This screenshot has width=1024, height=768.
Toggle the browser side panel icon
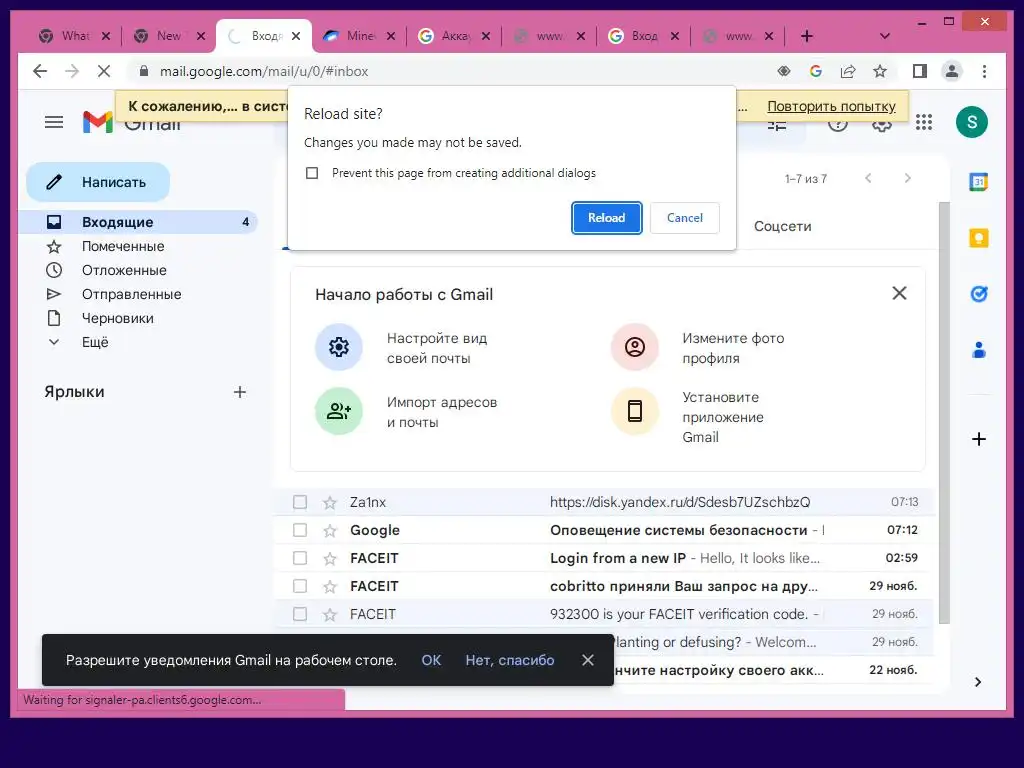click(920, 71)
